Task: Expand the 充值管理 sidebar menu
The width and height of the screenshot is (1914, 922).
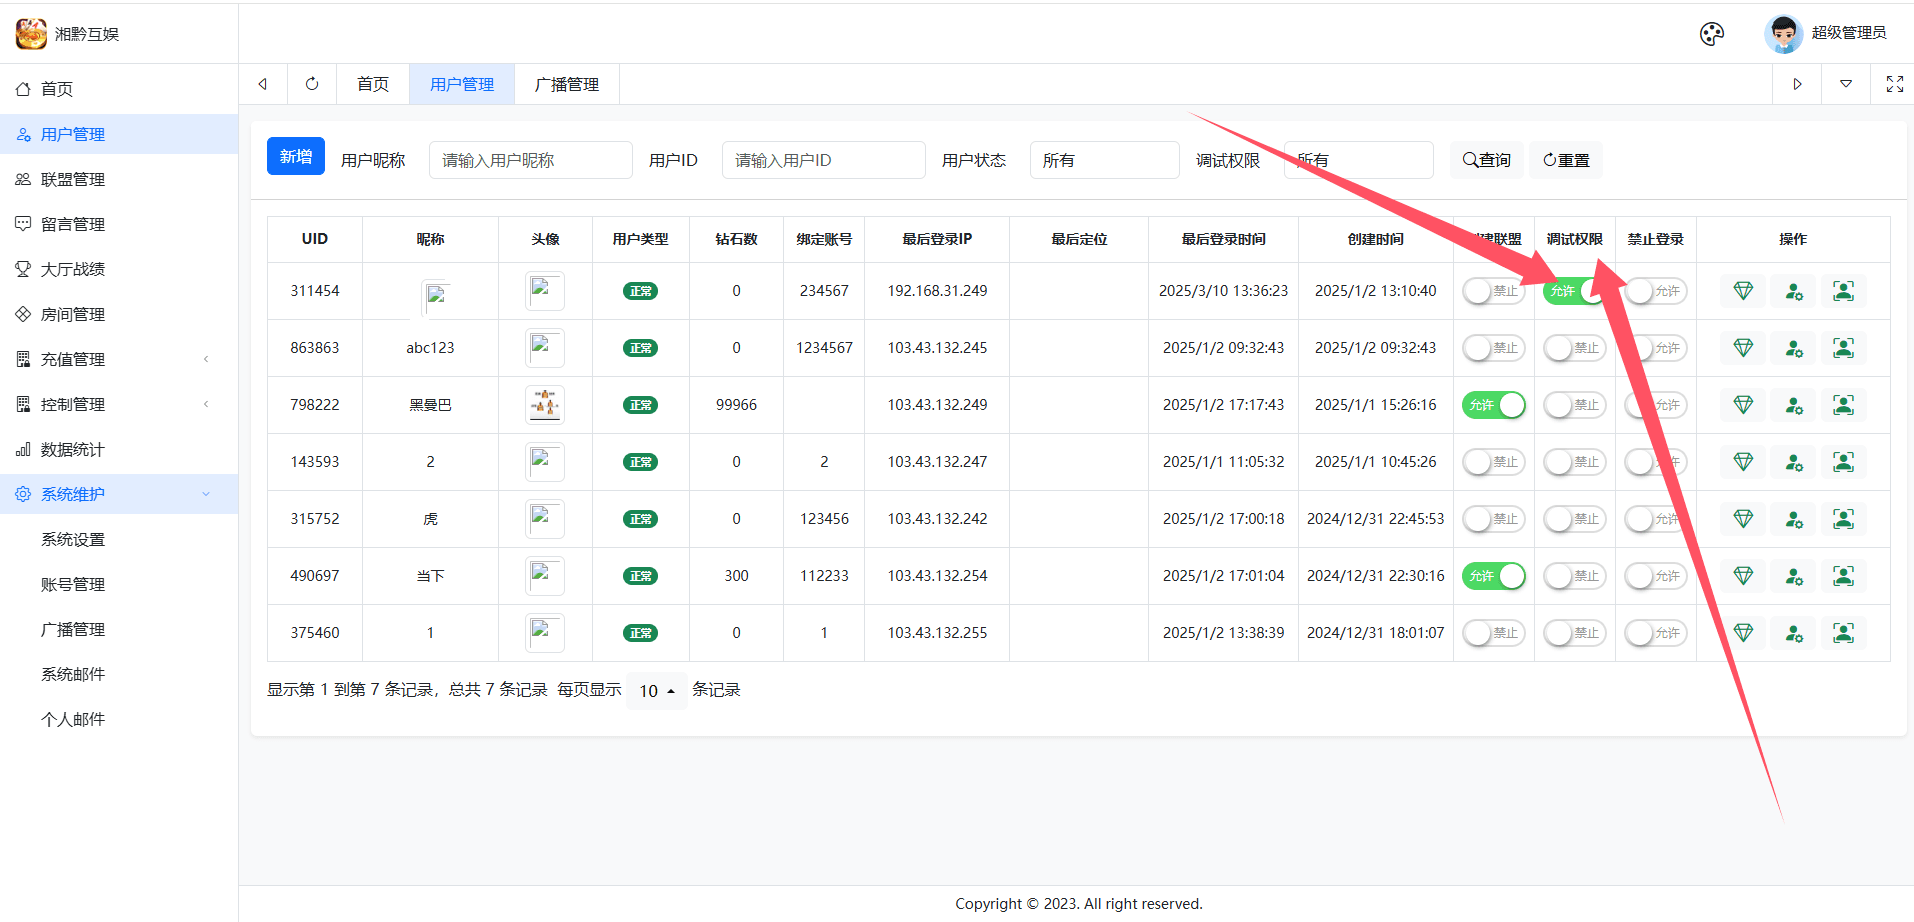Action: pyautogui.click(x=119, y=359)
